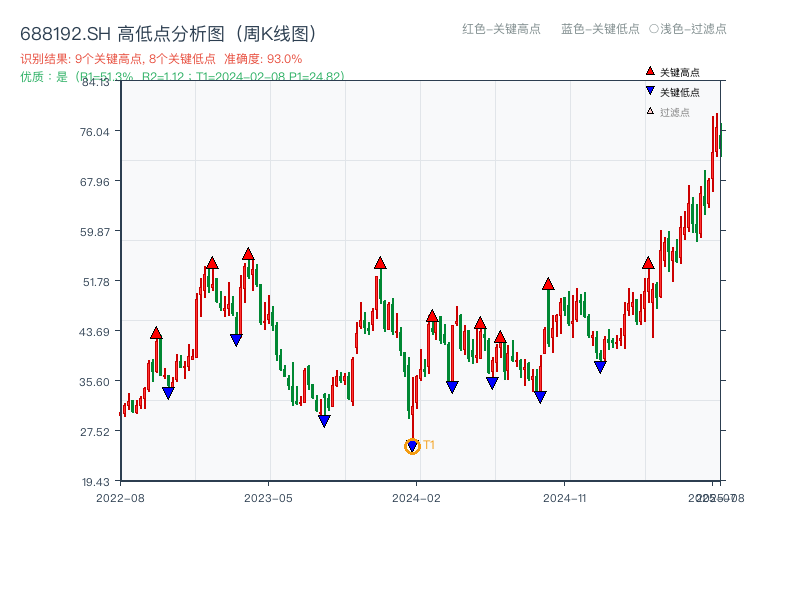Click the hollow triangle icon beside 过滤点 legend
800x600 pixels.
(650, 111)
